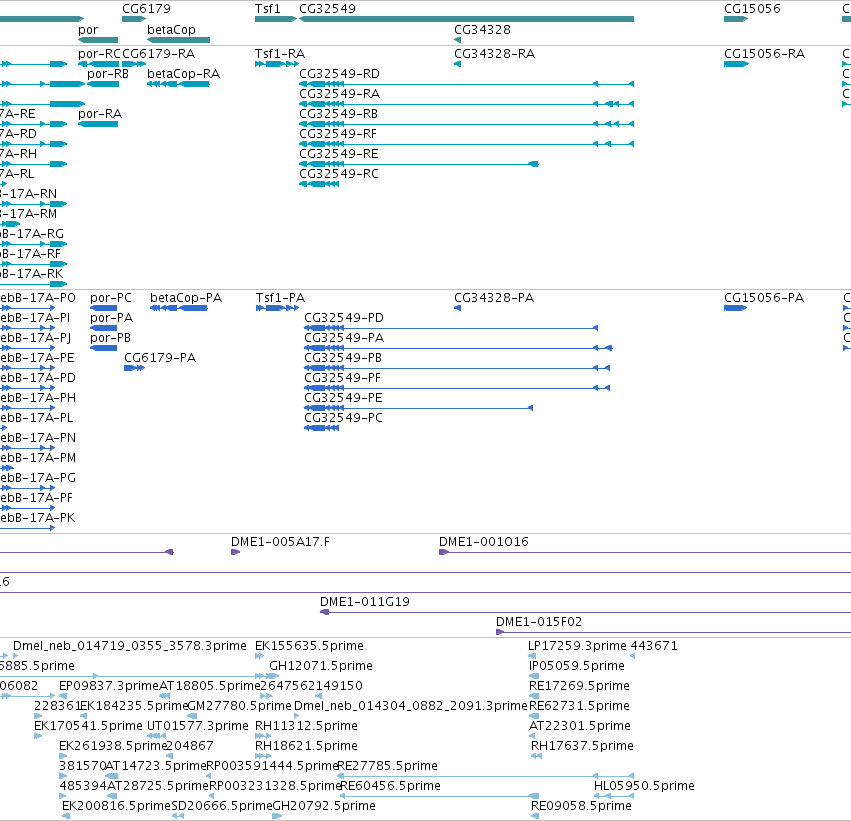Select the ebB-17A-PO protein label
The width and height of the screenshot is (851, 821).
(x=37, y=299)
